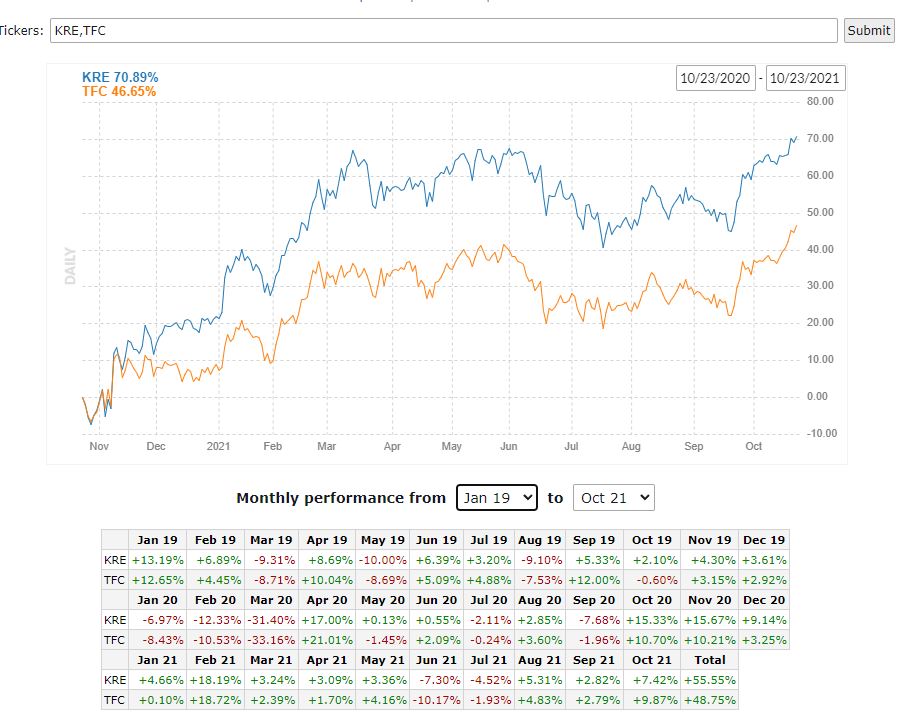Viewport: 910px width, 723px height.
Task: Click the blue KRE 70.89% legend label
Action: [x=119, y=77]
